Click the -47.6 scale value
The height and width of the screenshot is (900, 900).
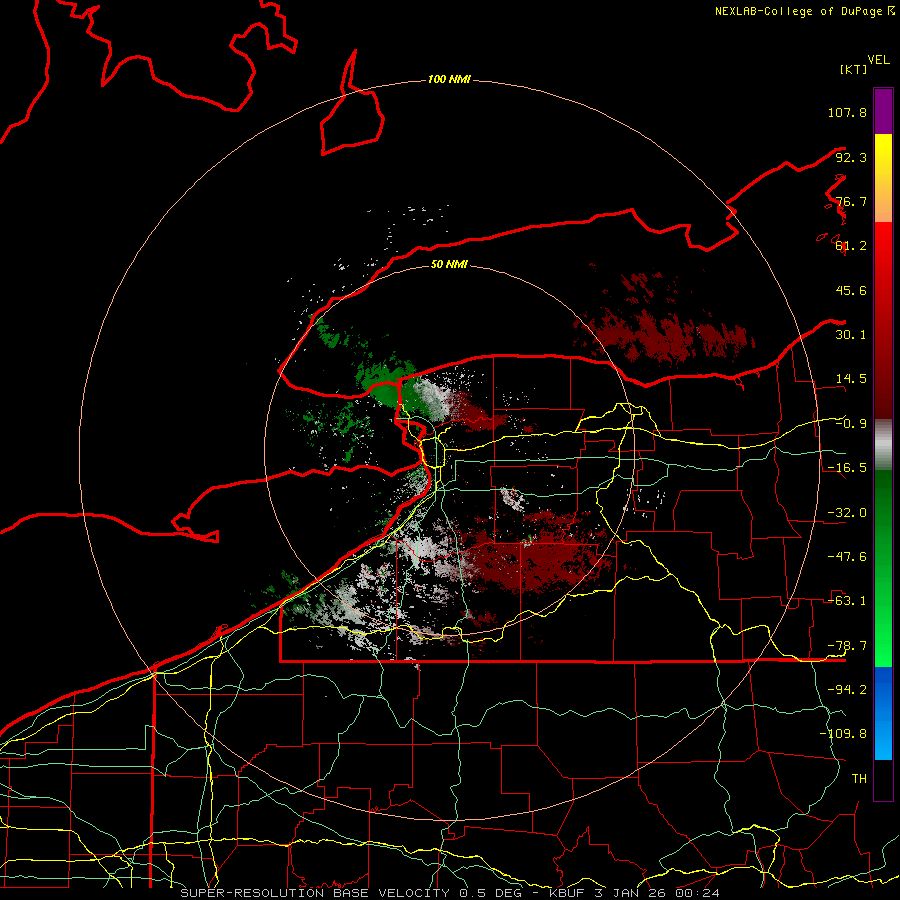tap(847, 557)
